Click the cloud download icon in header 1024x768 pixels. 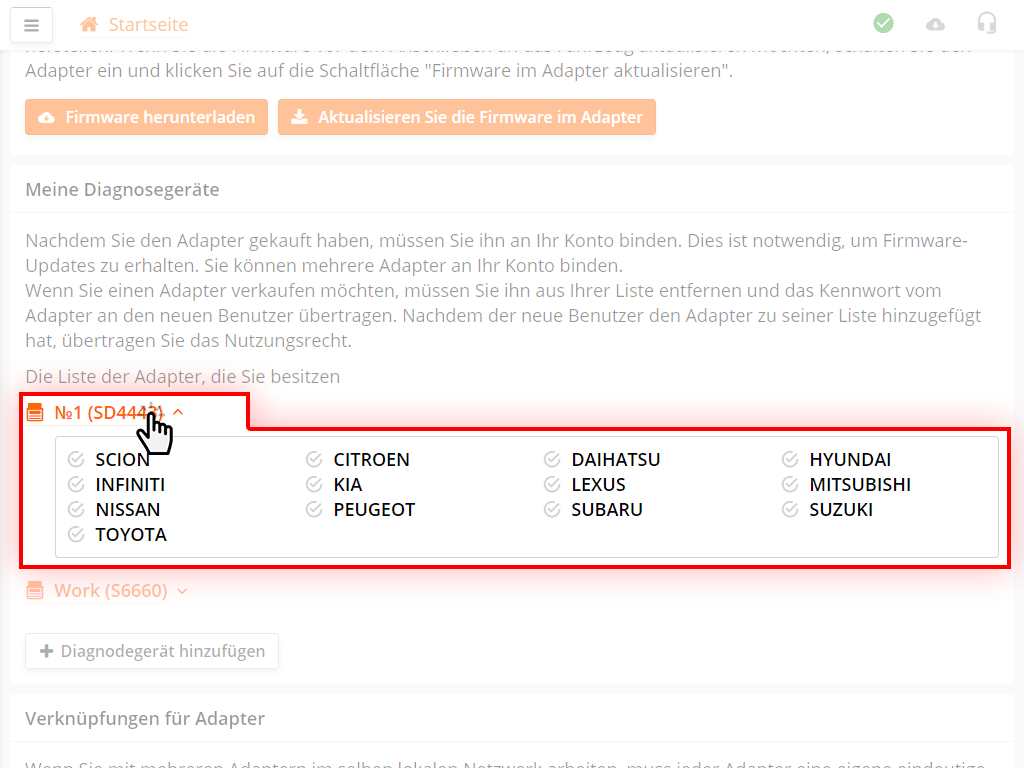(x=935, y=24)
